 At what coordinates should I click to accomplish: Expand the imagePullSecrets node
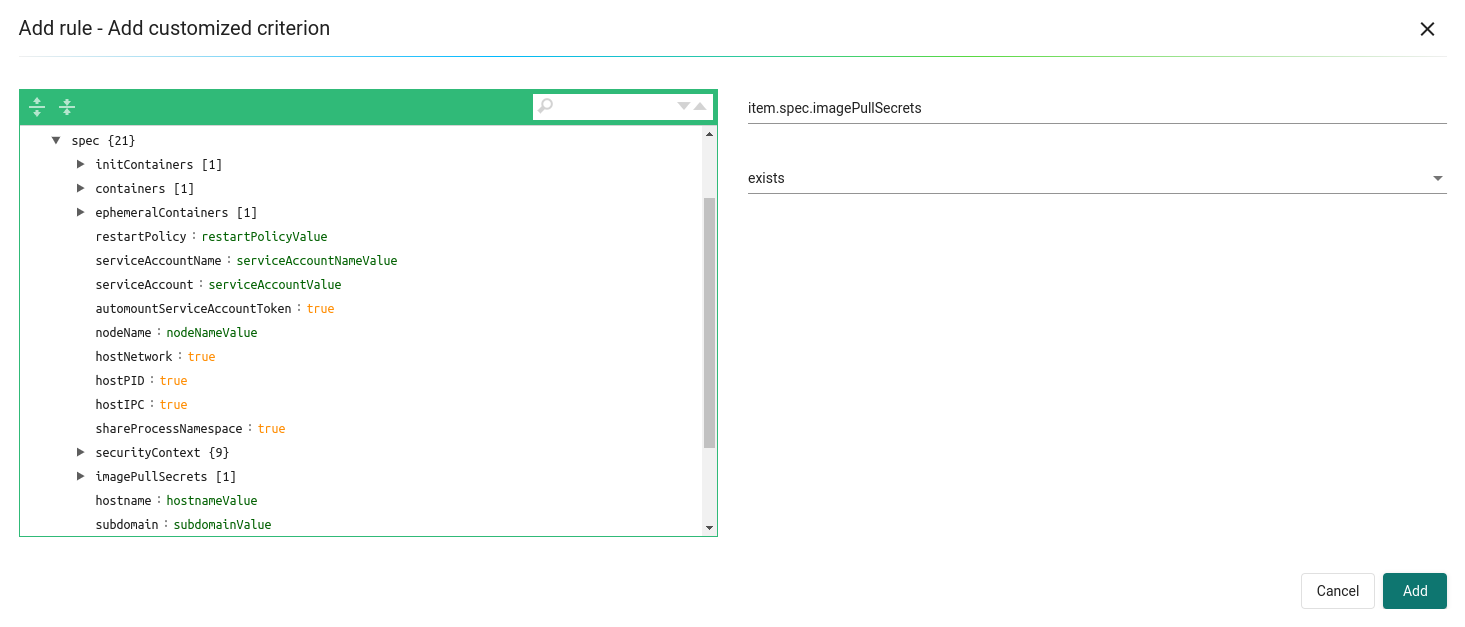[81, 476]
